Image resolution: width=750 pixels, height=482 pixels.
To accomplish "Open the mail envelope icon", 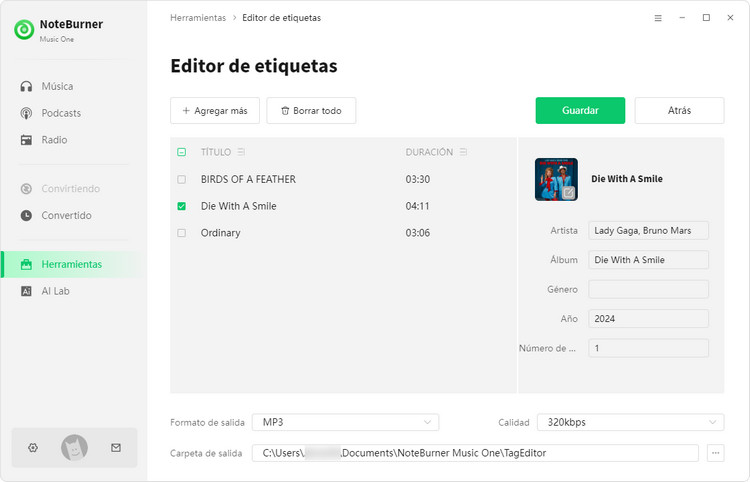I will tap(116, 448).
